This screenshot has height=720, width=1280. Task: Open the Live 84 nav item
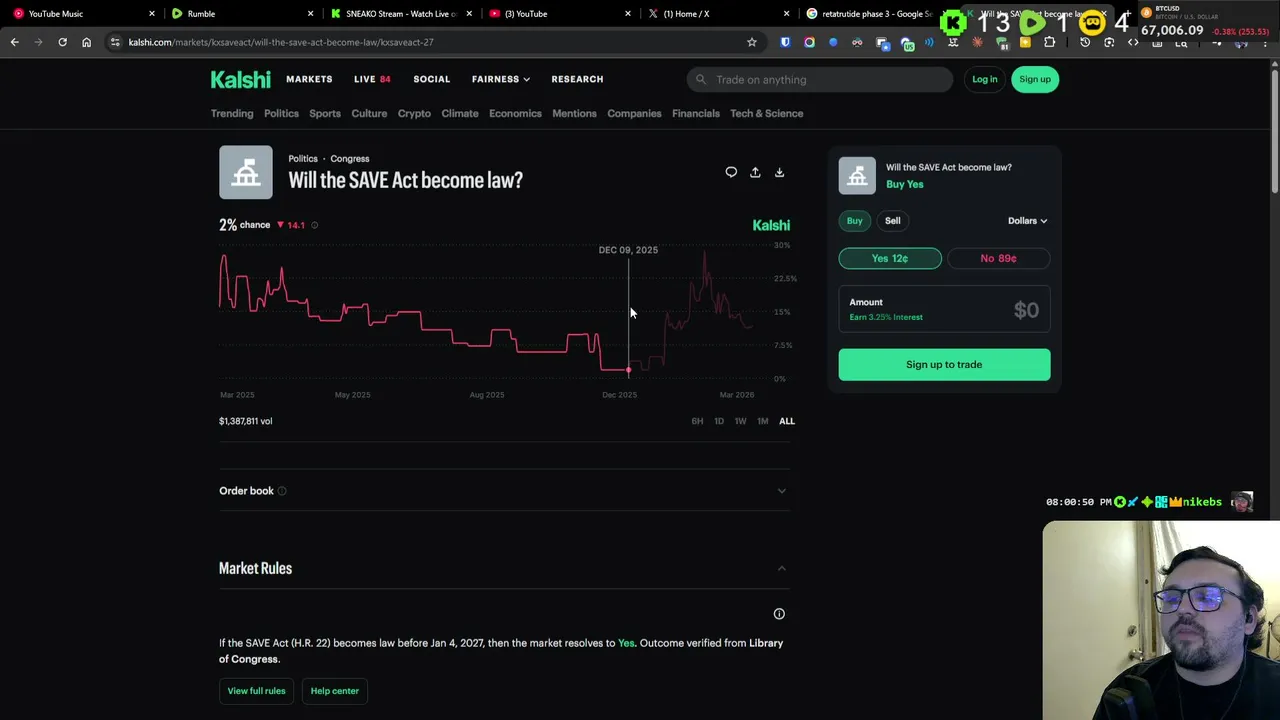(372, 79)
